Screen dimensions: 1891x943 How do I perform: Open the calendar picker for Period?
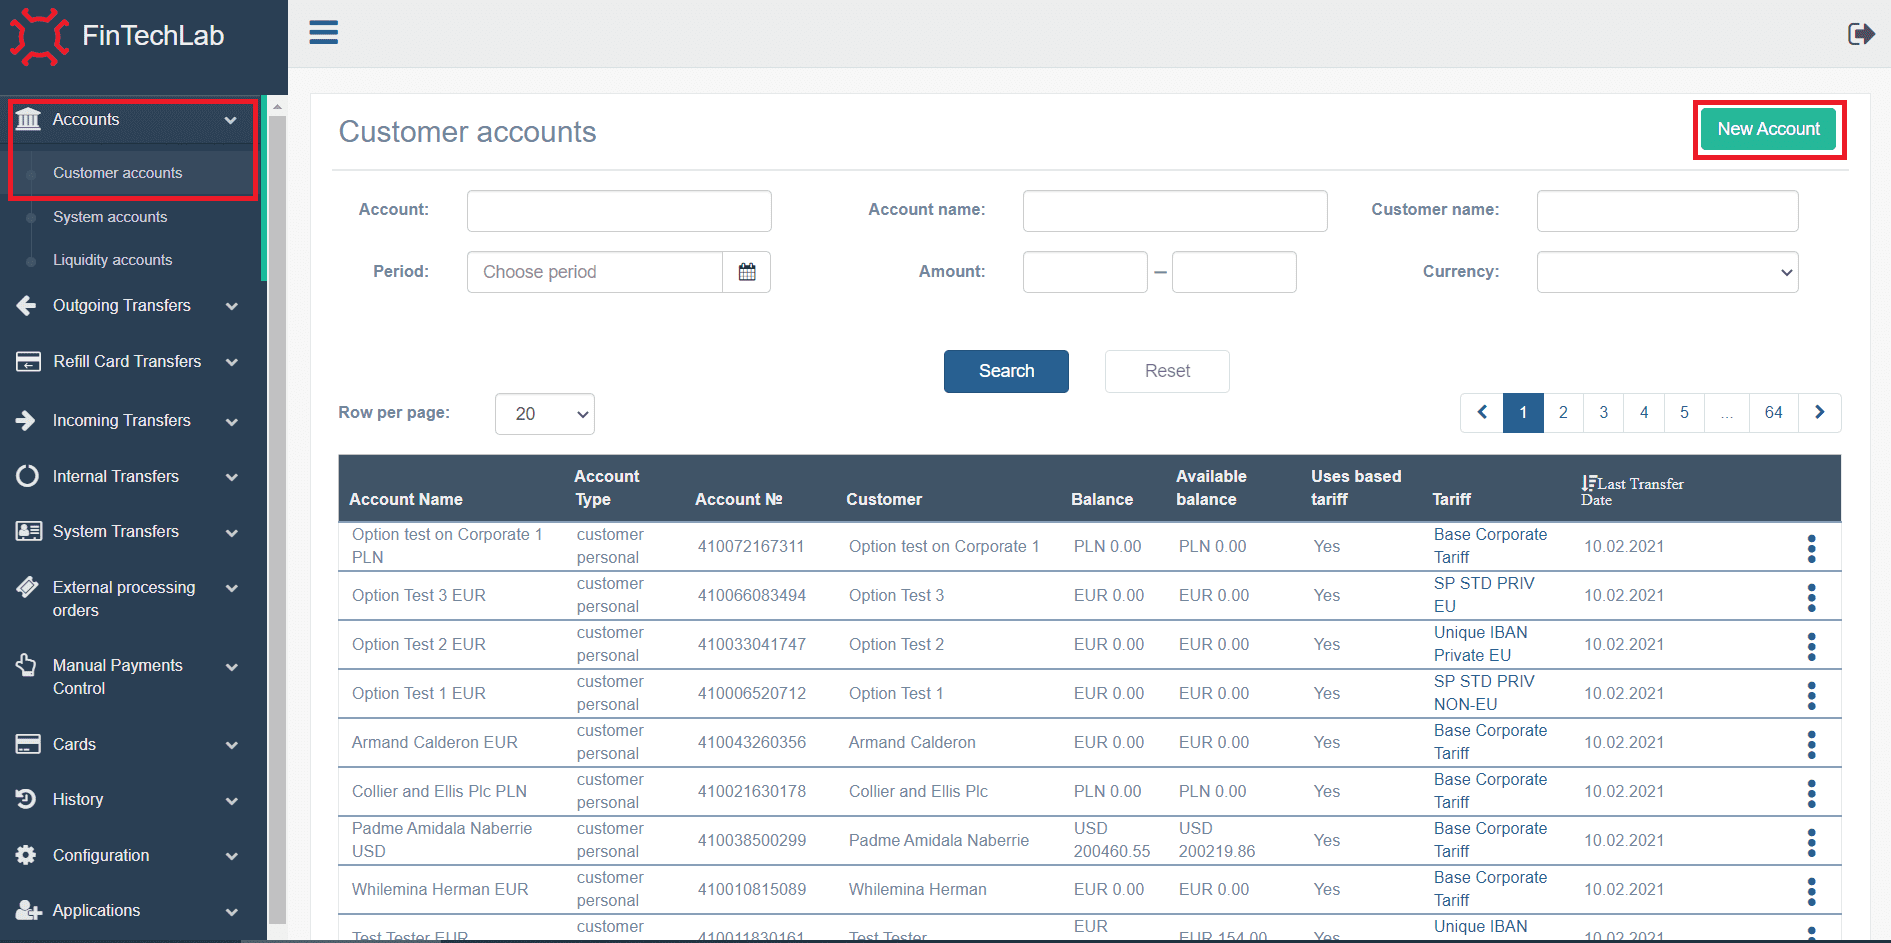[x=746, y=272]
